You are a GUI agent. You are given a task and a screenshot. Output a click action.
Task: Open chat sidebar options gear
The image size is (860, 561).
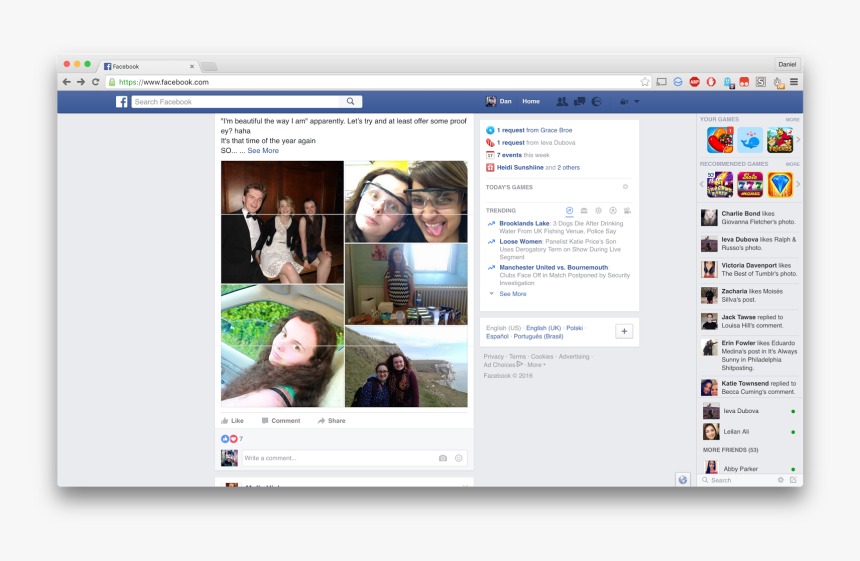(x=780, y=480)
